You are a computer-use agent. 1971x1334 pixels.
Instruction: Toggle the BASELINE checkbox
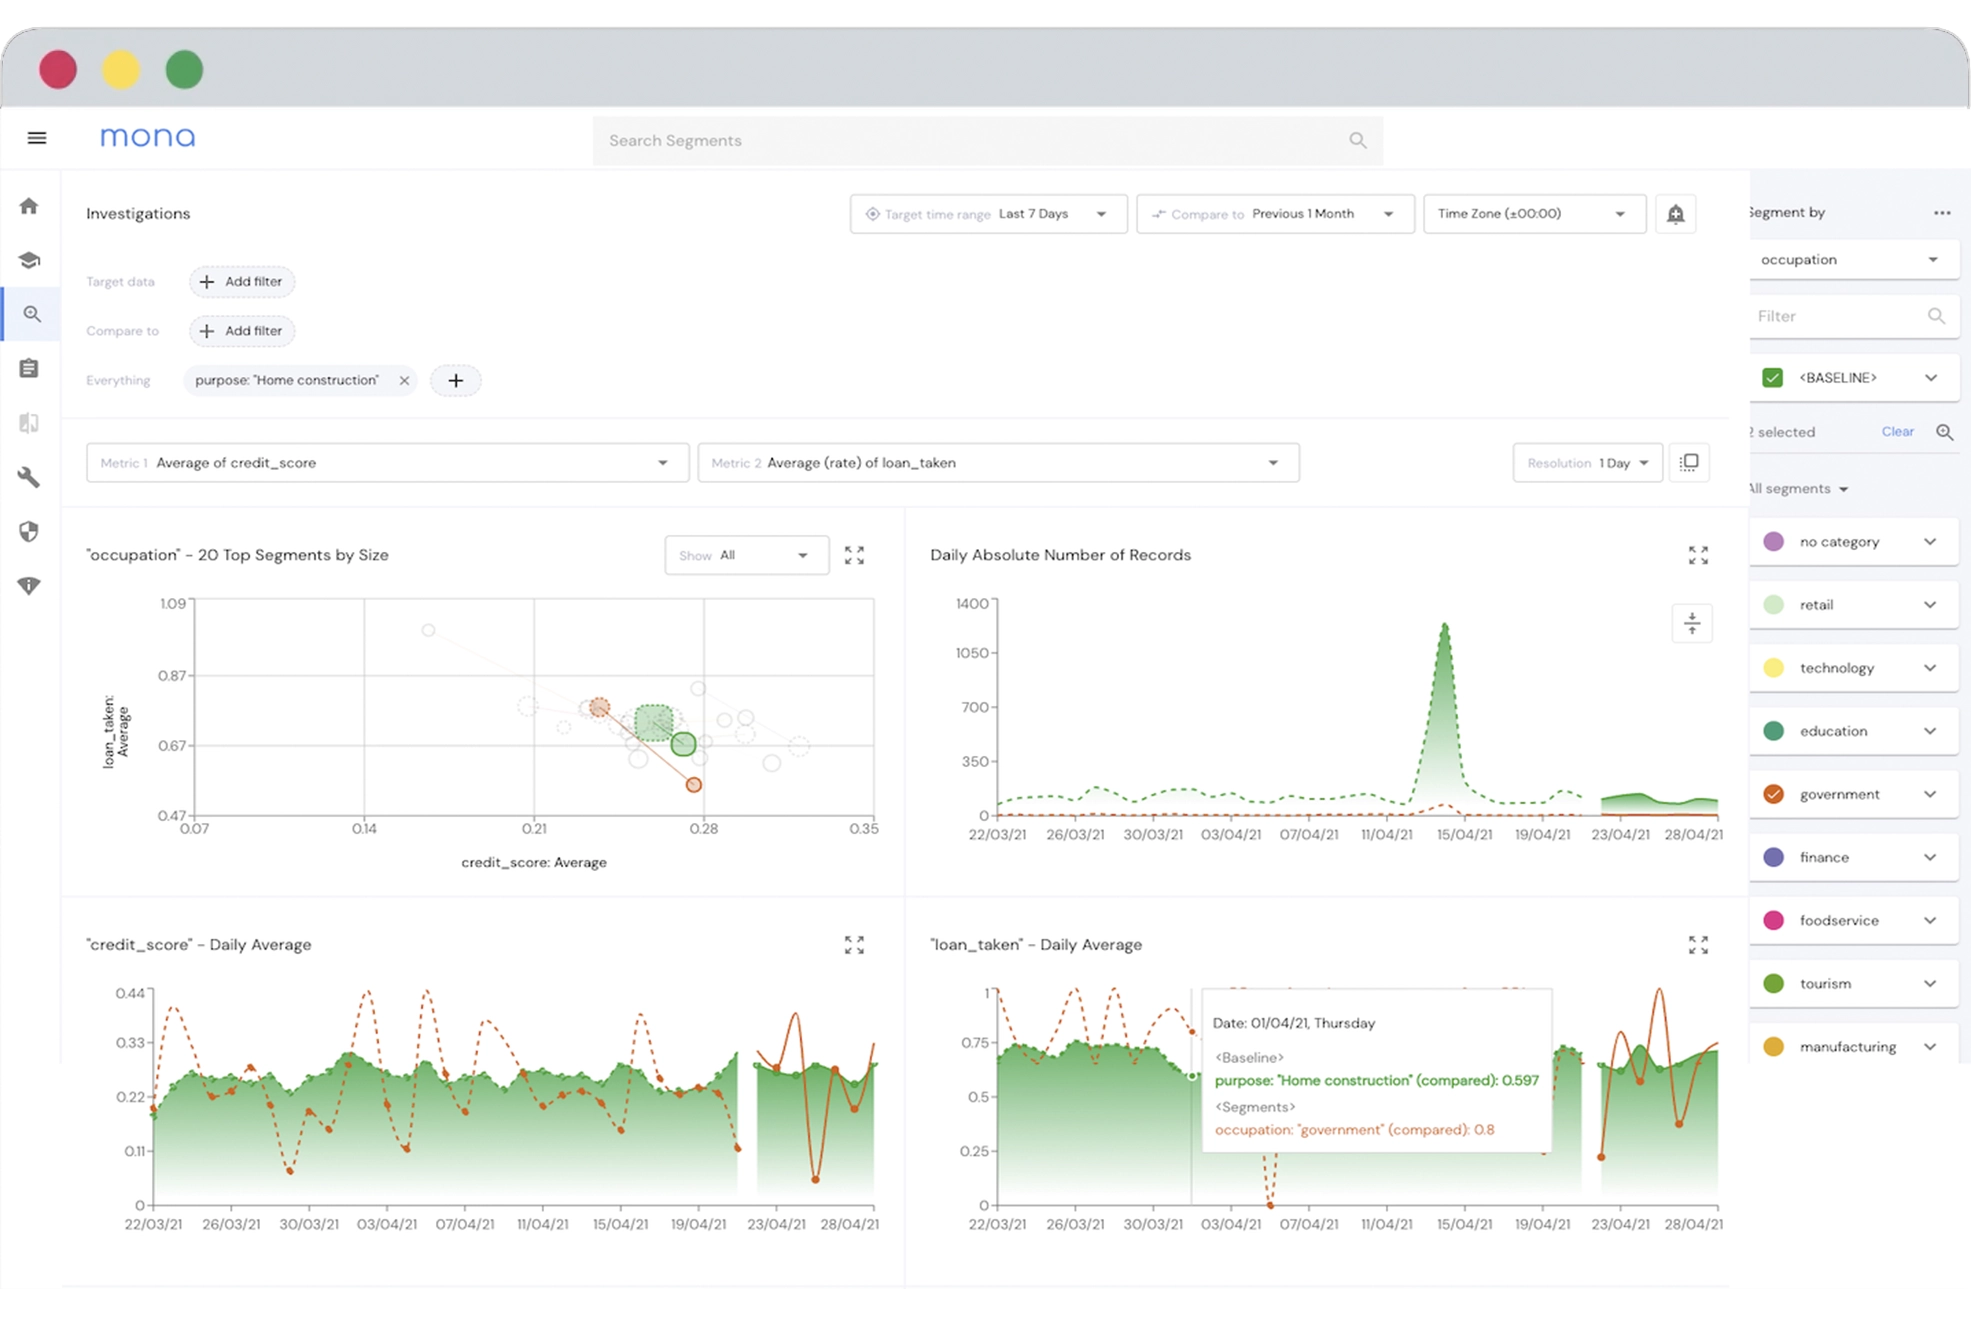[x=1773, y=378]
